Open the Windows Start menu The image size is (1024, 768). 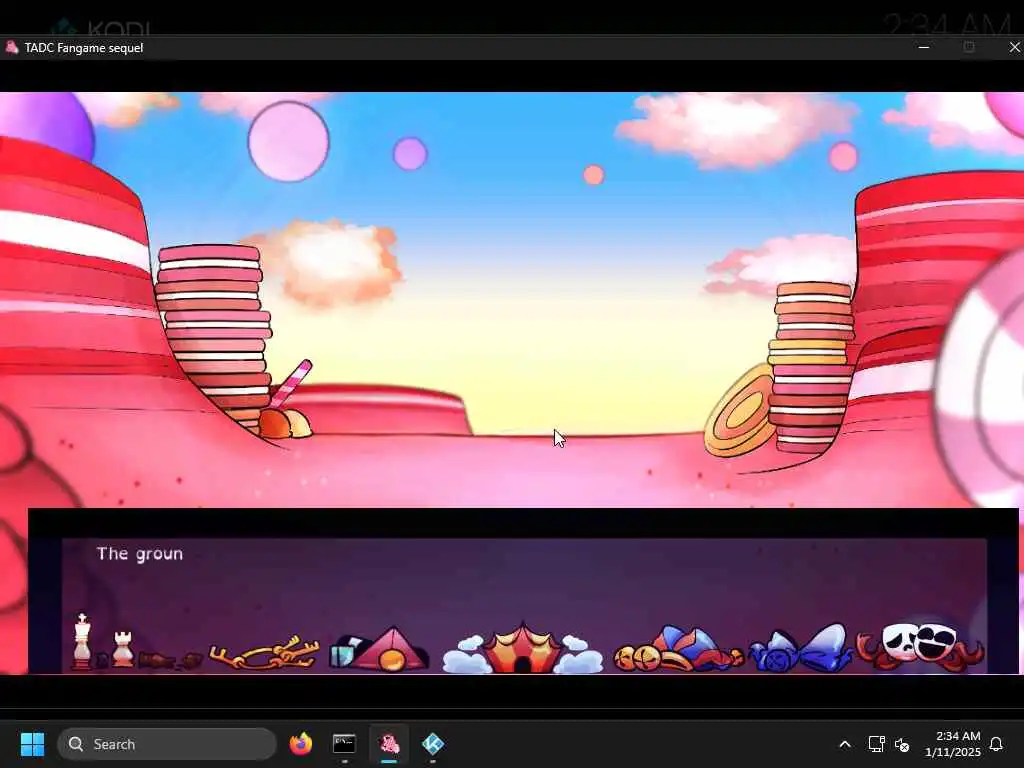tap(32, 744)
